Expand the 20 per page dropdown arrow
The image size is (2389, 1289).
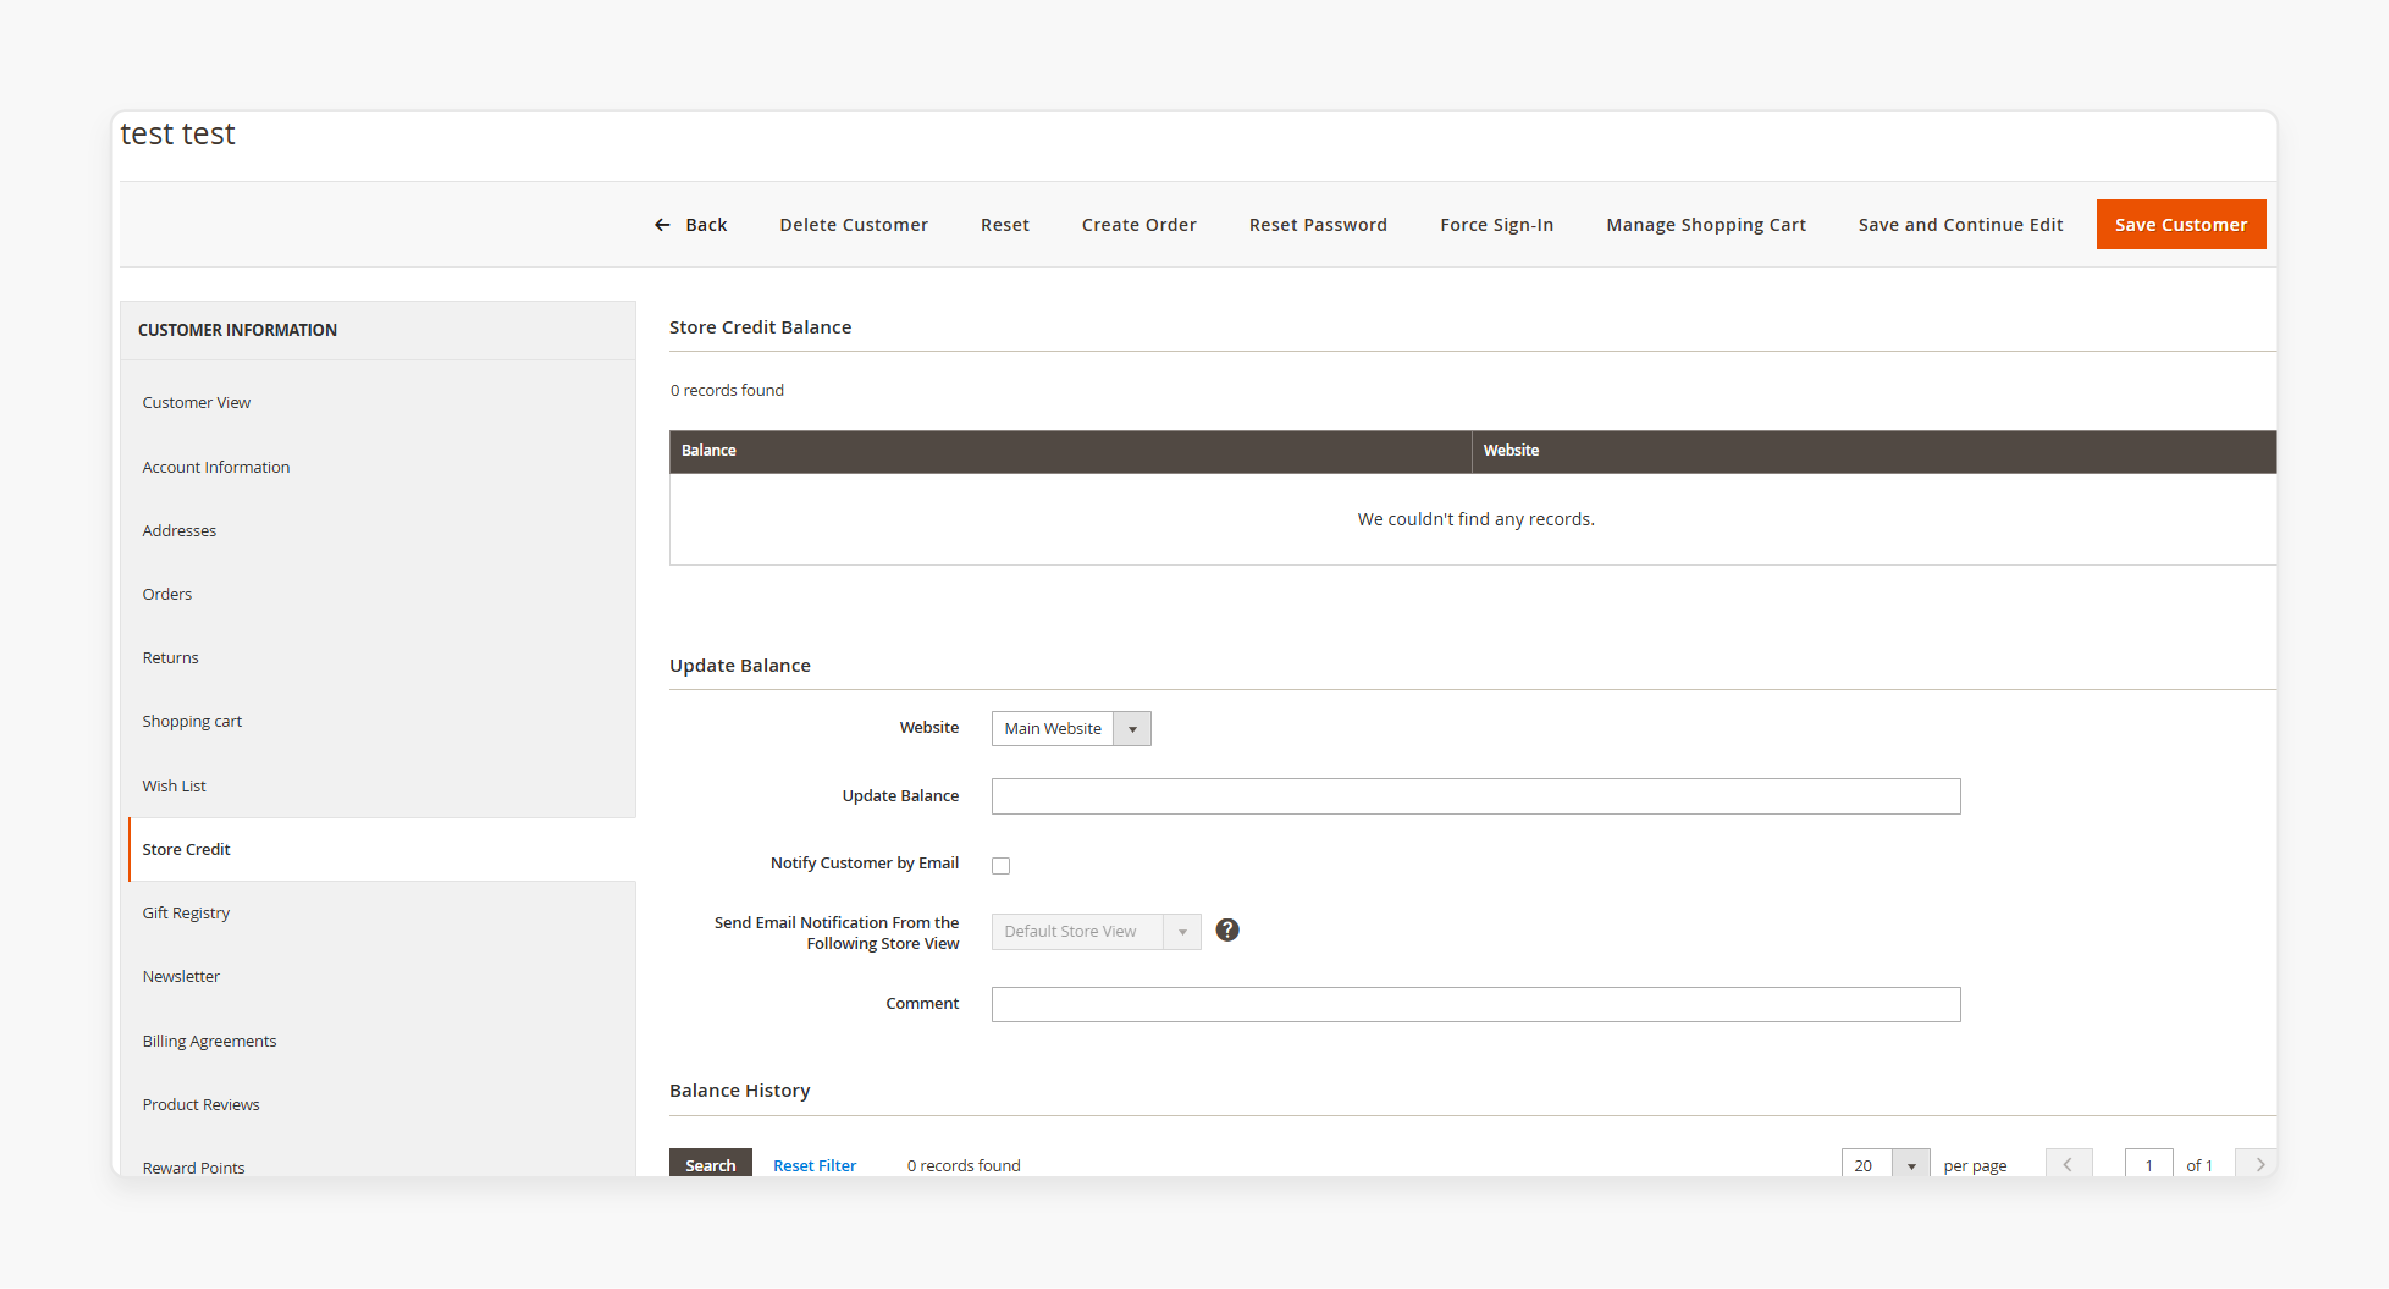click(1911, 1165)
